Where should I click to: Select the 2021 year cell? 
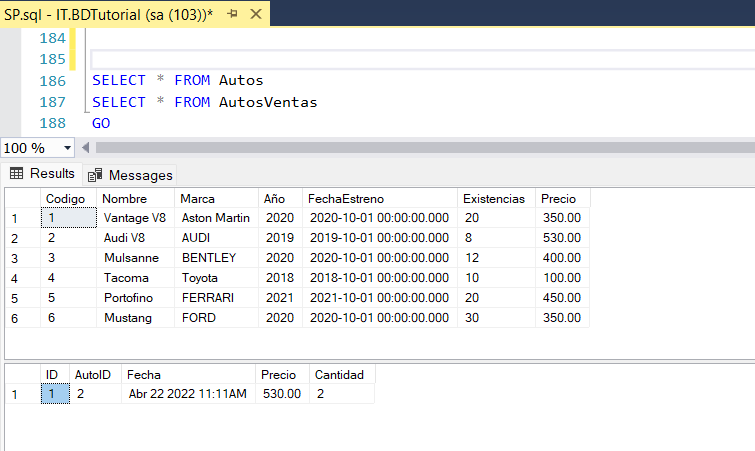[280, 298]
